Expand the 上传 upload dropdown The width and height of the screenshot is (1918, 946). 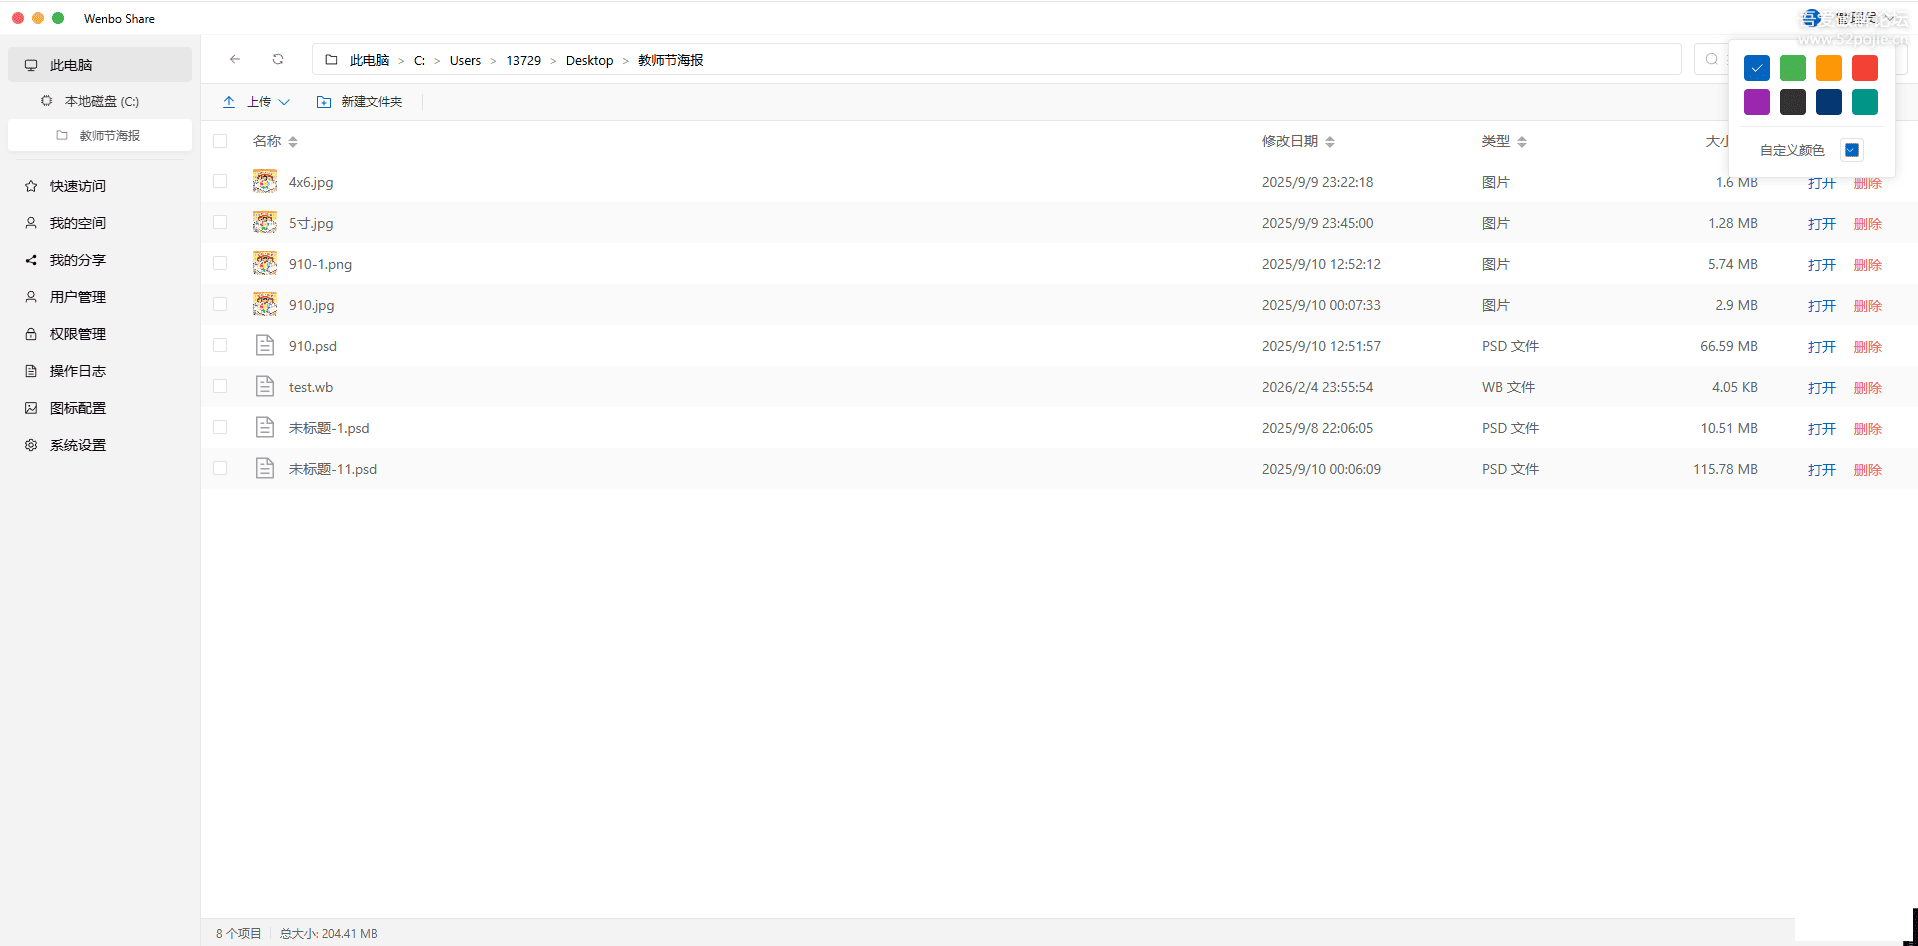(284, 102)
